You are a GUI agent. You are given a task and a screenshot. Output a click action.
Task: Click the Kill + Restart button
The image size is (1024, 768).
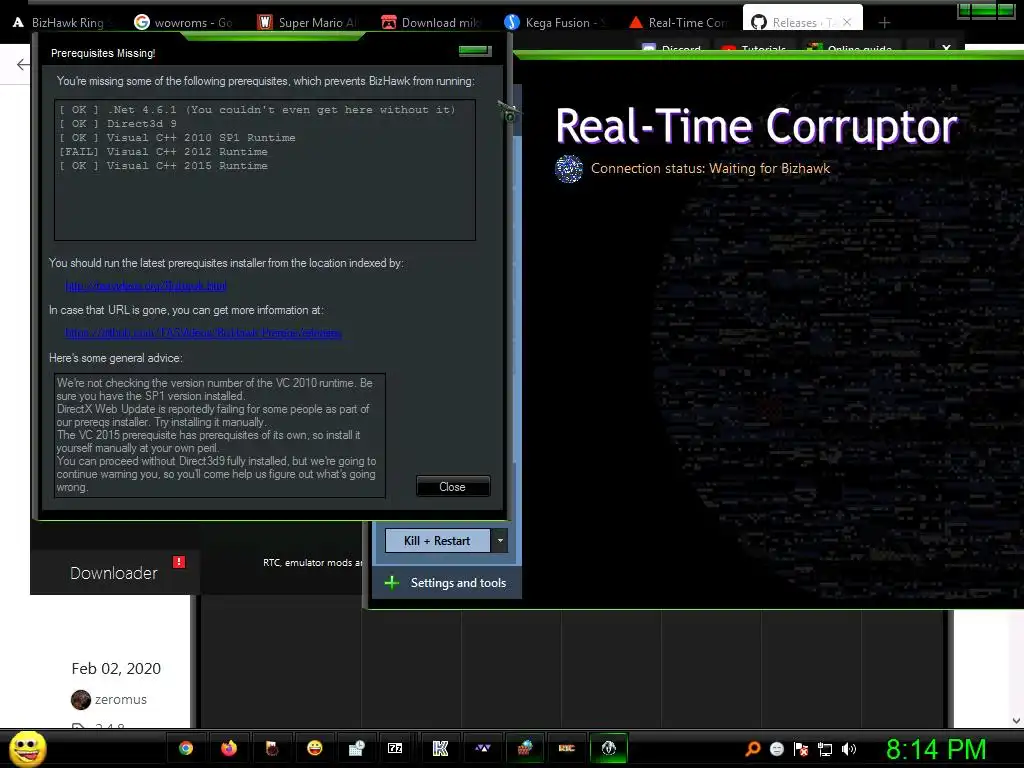437,541
